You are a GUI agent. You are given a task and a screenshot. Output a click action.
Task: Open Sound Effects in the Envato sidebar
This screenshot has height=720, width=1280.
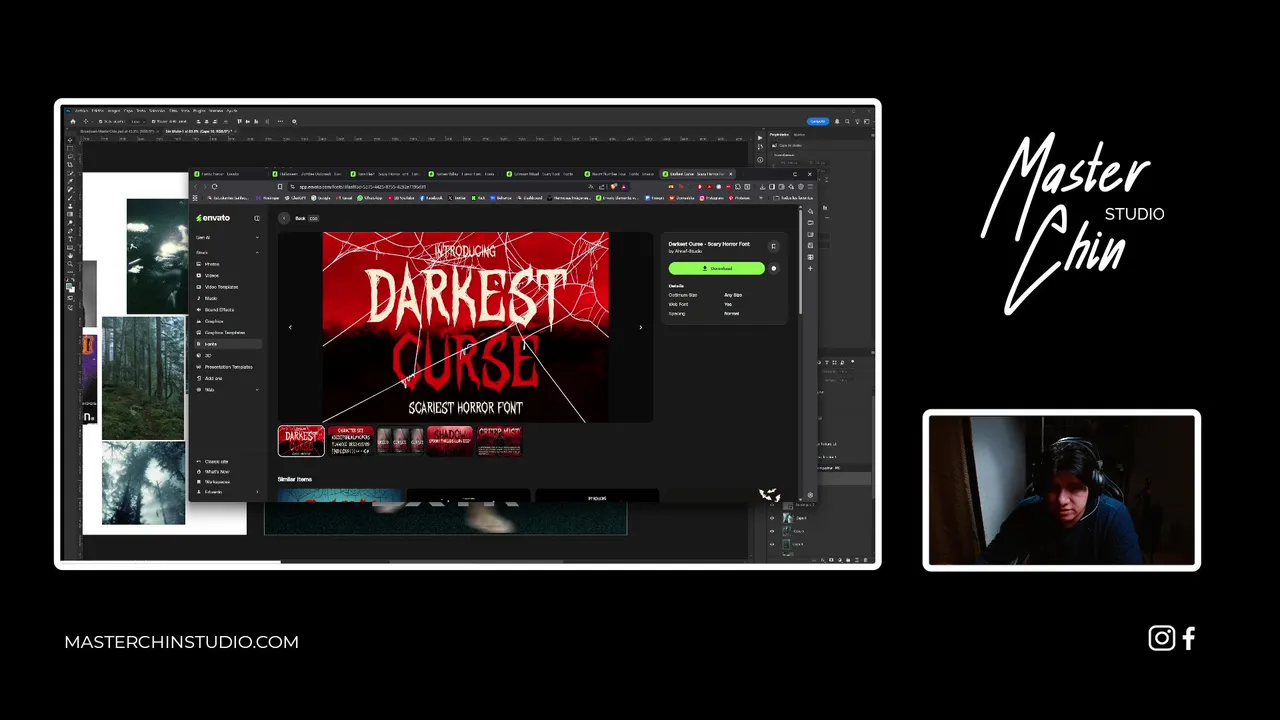[228, 310]
